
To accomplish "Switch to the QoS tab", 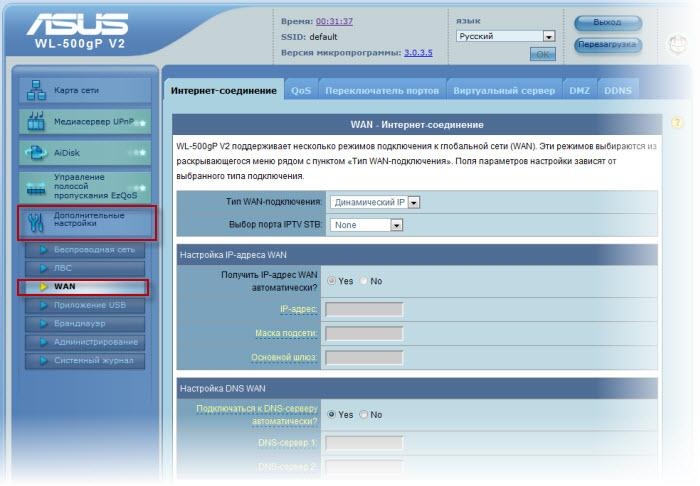I will pos(301,90).
